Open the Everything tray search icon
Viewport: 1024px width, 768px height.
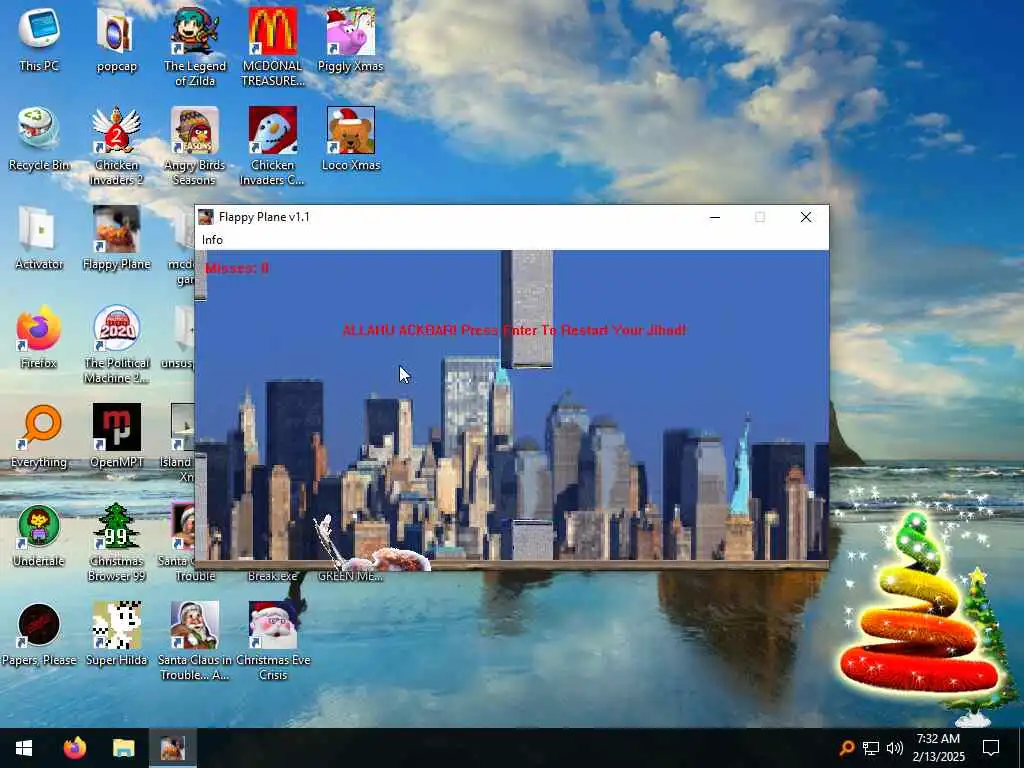click(x=847, y=748)
